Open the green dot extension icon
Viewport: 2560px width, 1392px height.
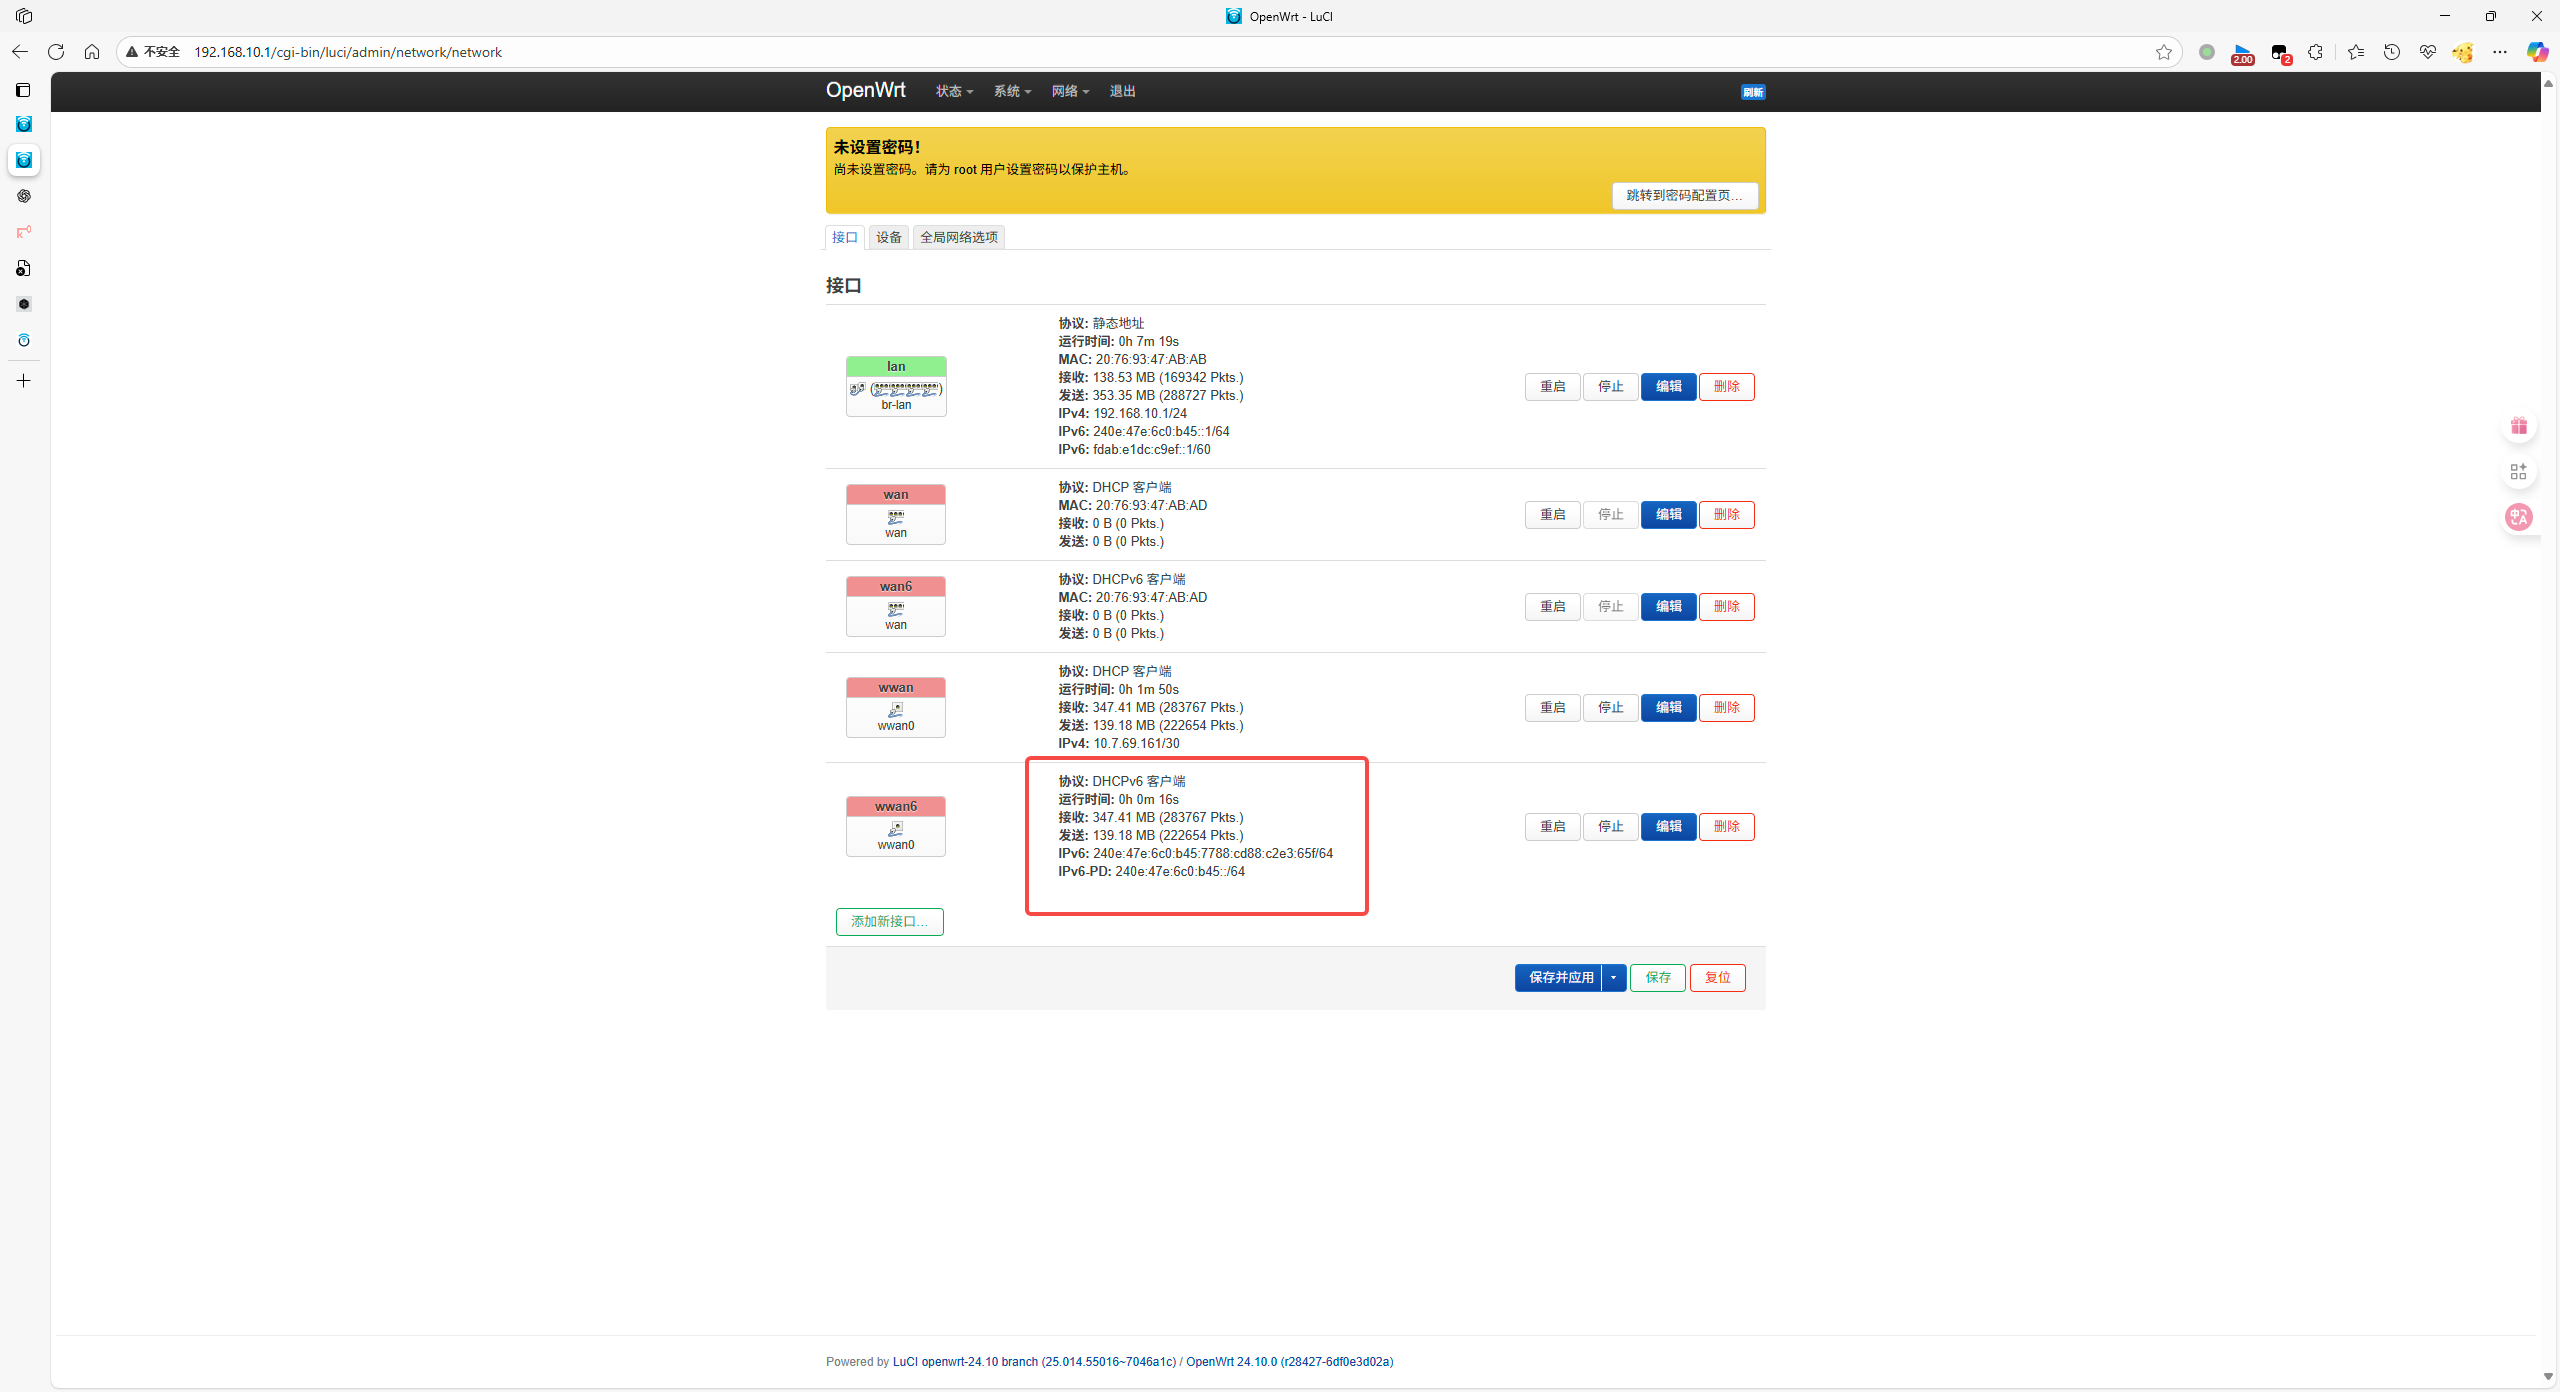[x=2207, y=52]
